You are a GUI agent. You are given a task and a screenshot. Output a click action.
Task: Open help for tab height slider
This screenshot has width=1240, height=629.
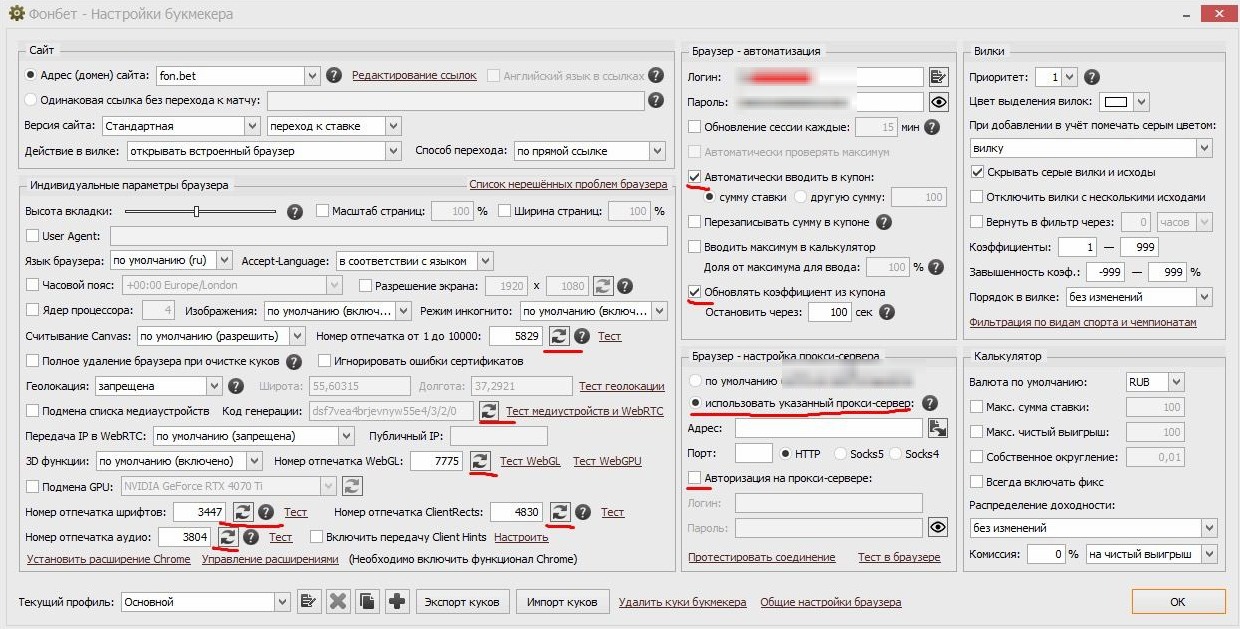[295, 212]
